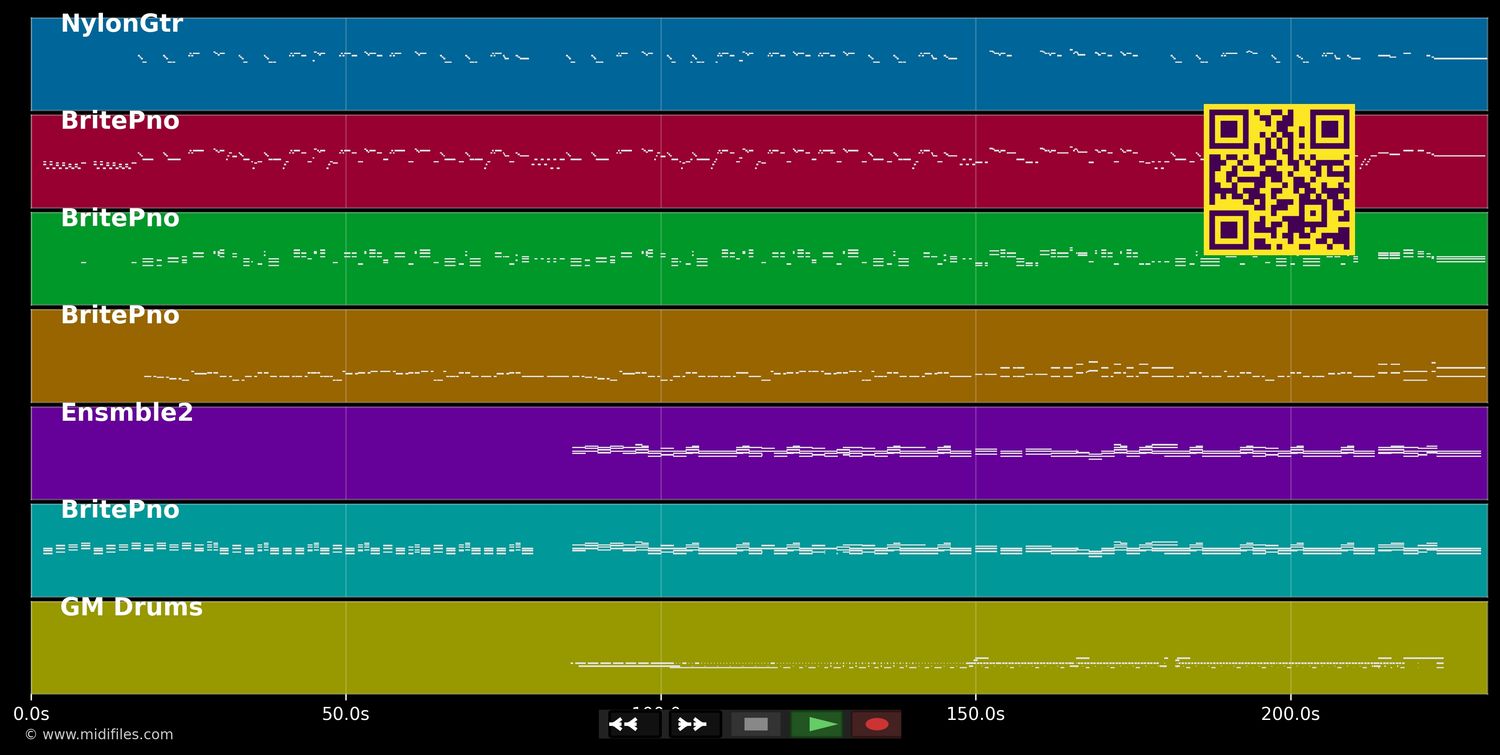Select the BritePno label on orange track

[120, 316]
